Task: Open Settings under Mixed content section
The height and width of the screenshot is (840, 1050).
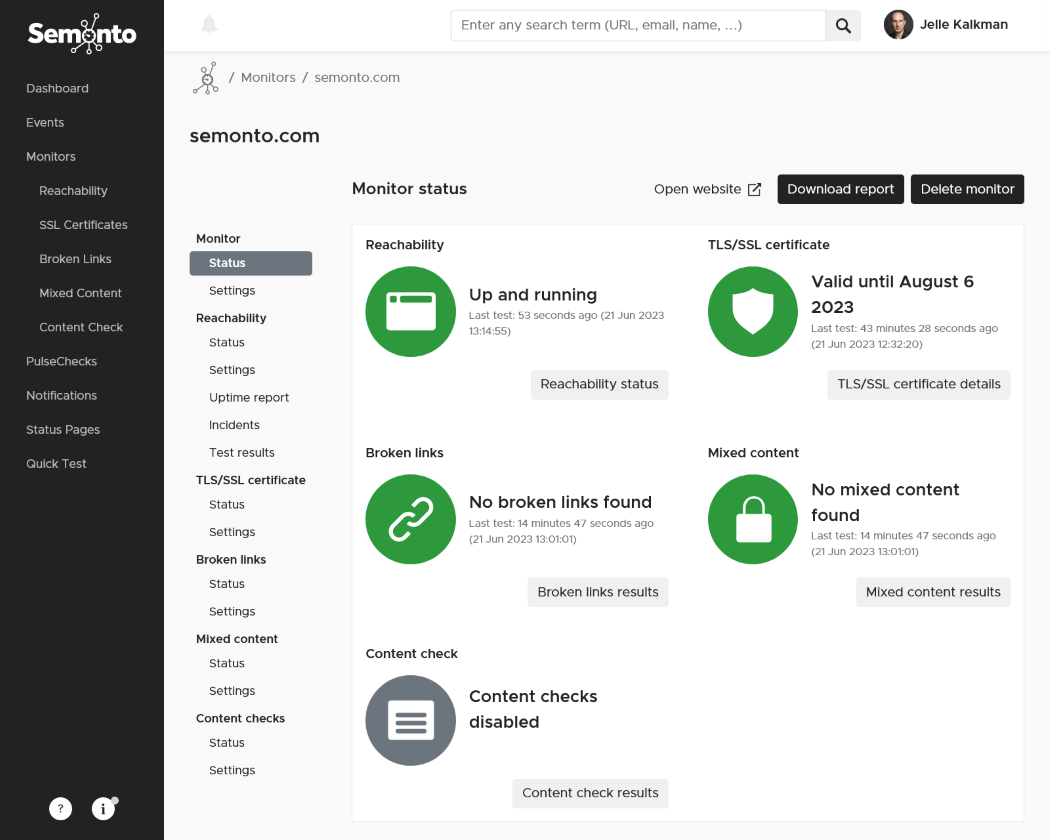Action: point(232,691)
